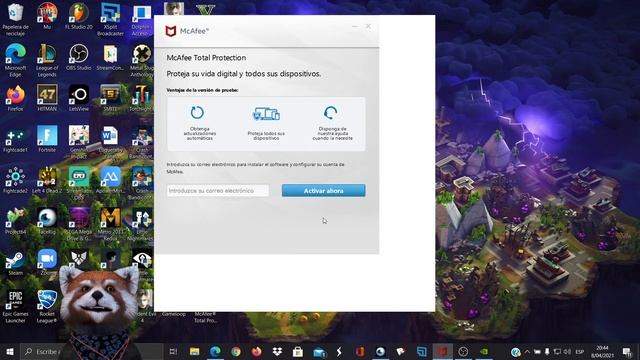This screenshot has width=640, height=360.
Task: Select the HITMAN desktop shortcut
Action: 47,98
